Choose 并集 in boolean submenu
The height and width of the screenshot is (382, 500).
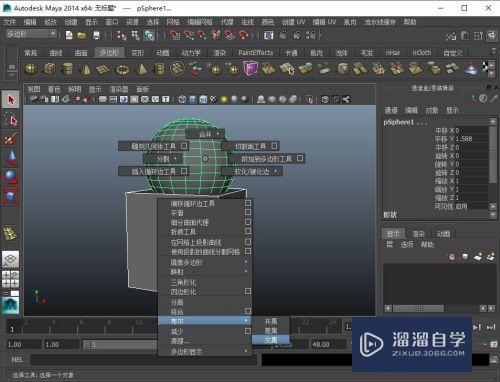271,321
